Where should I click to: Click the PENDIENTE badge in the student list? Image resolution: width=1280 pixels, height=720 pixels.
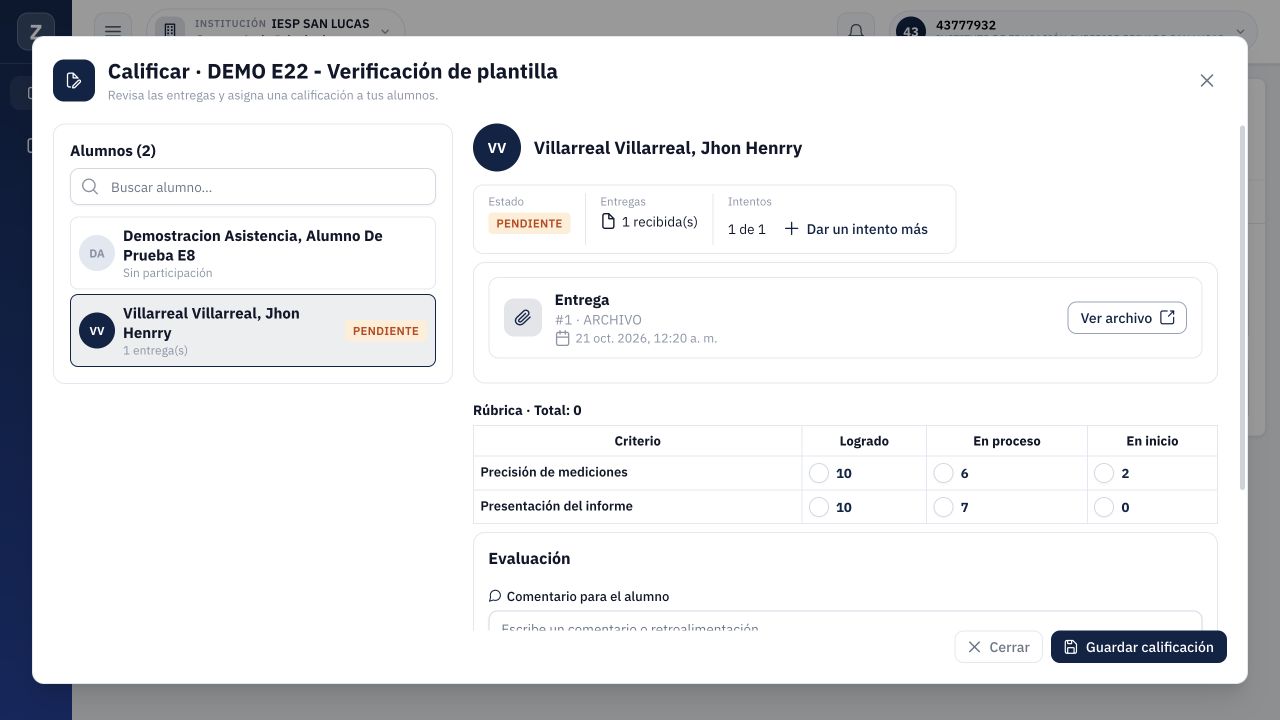pos(386,331)
